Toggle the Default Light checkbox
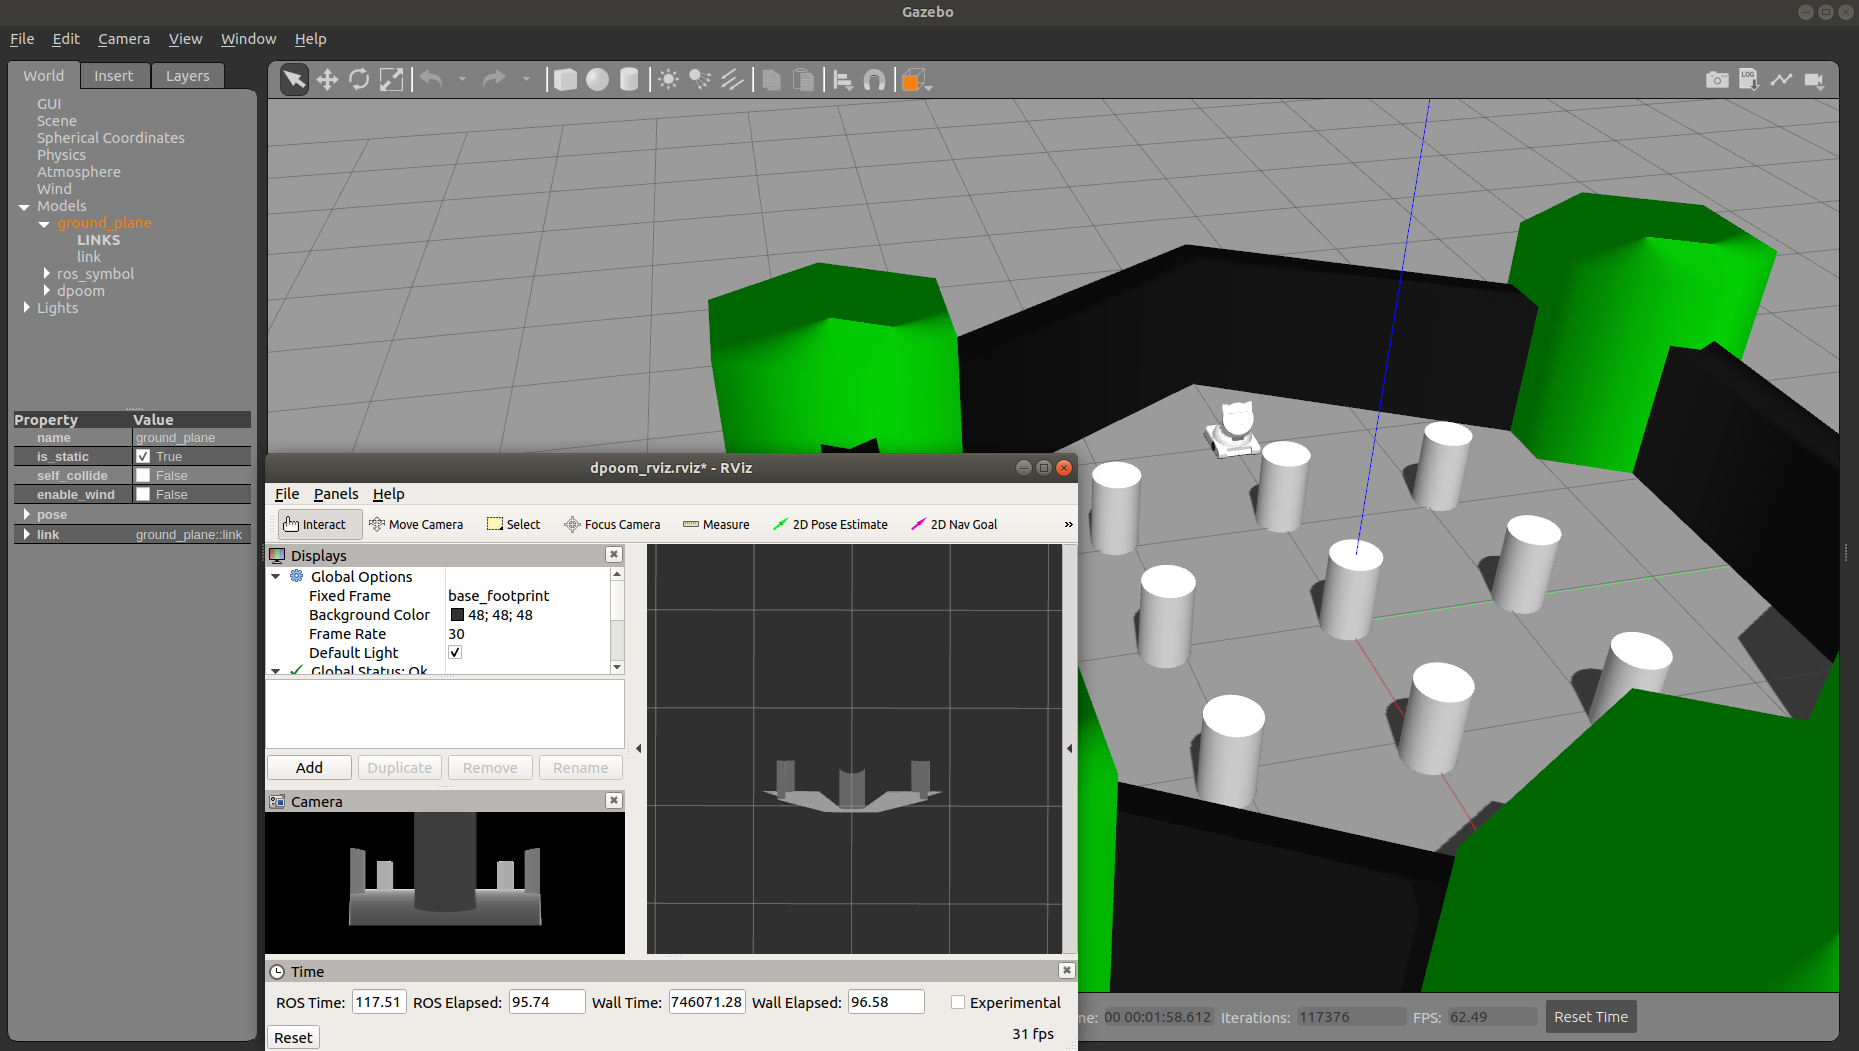This screenshot has width=1859, height=1051. 455,653
